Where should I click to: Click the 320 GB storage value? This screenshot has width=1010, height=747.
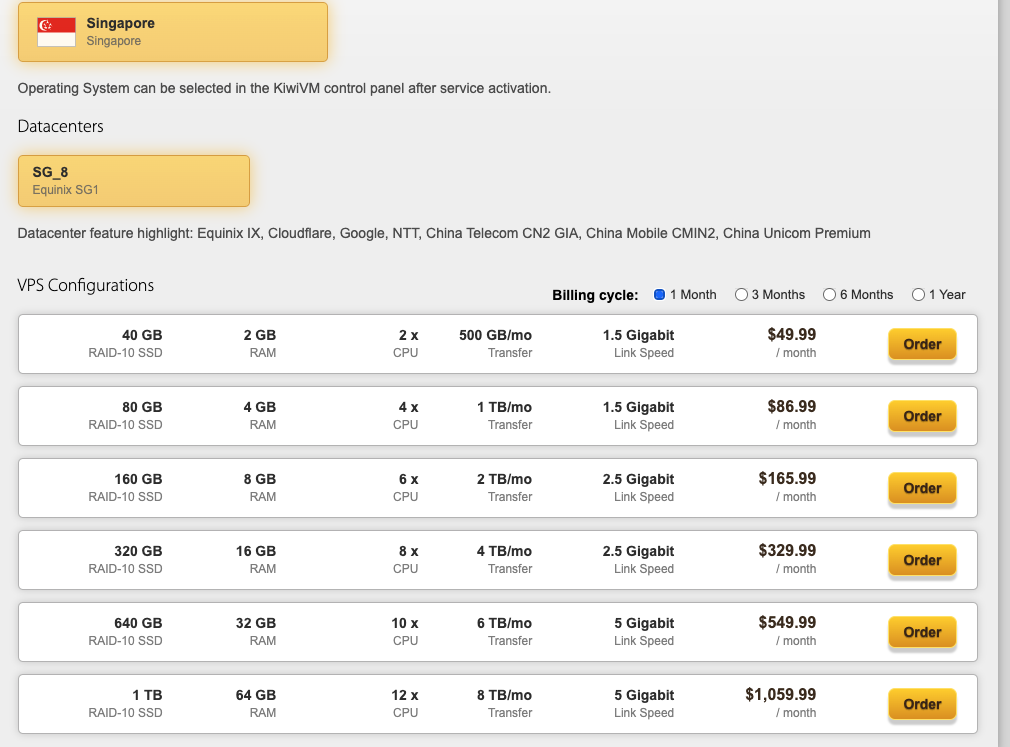click(x=138, y=552)
